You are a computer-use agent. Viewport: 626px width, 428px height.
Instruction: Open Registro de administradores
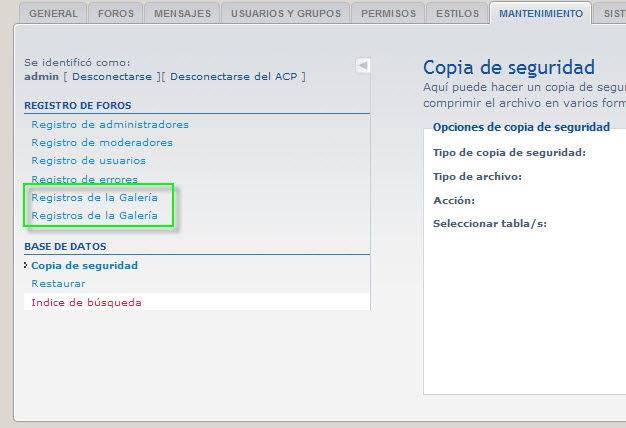[x=110, y=125]
